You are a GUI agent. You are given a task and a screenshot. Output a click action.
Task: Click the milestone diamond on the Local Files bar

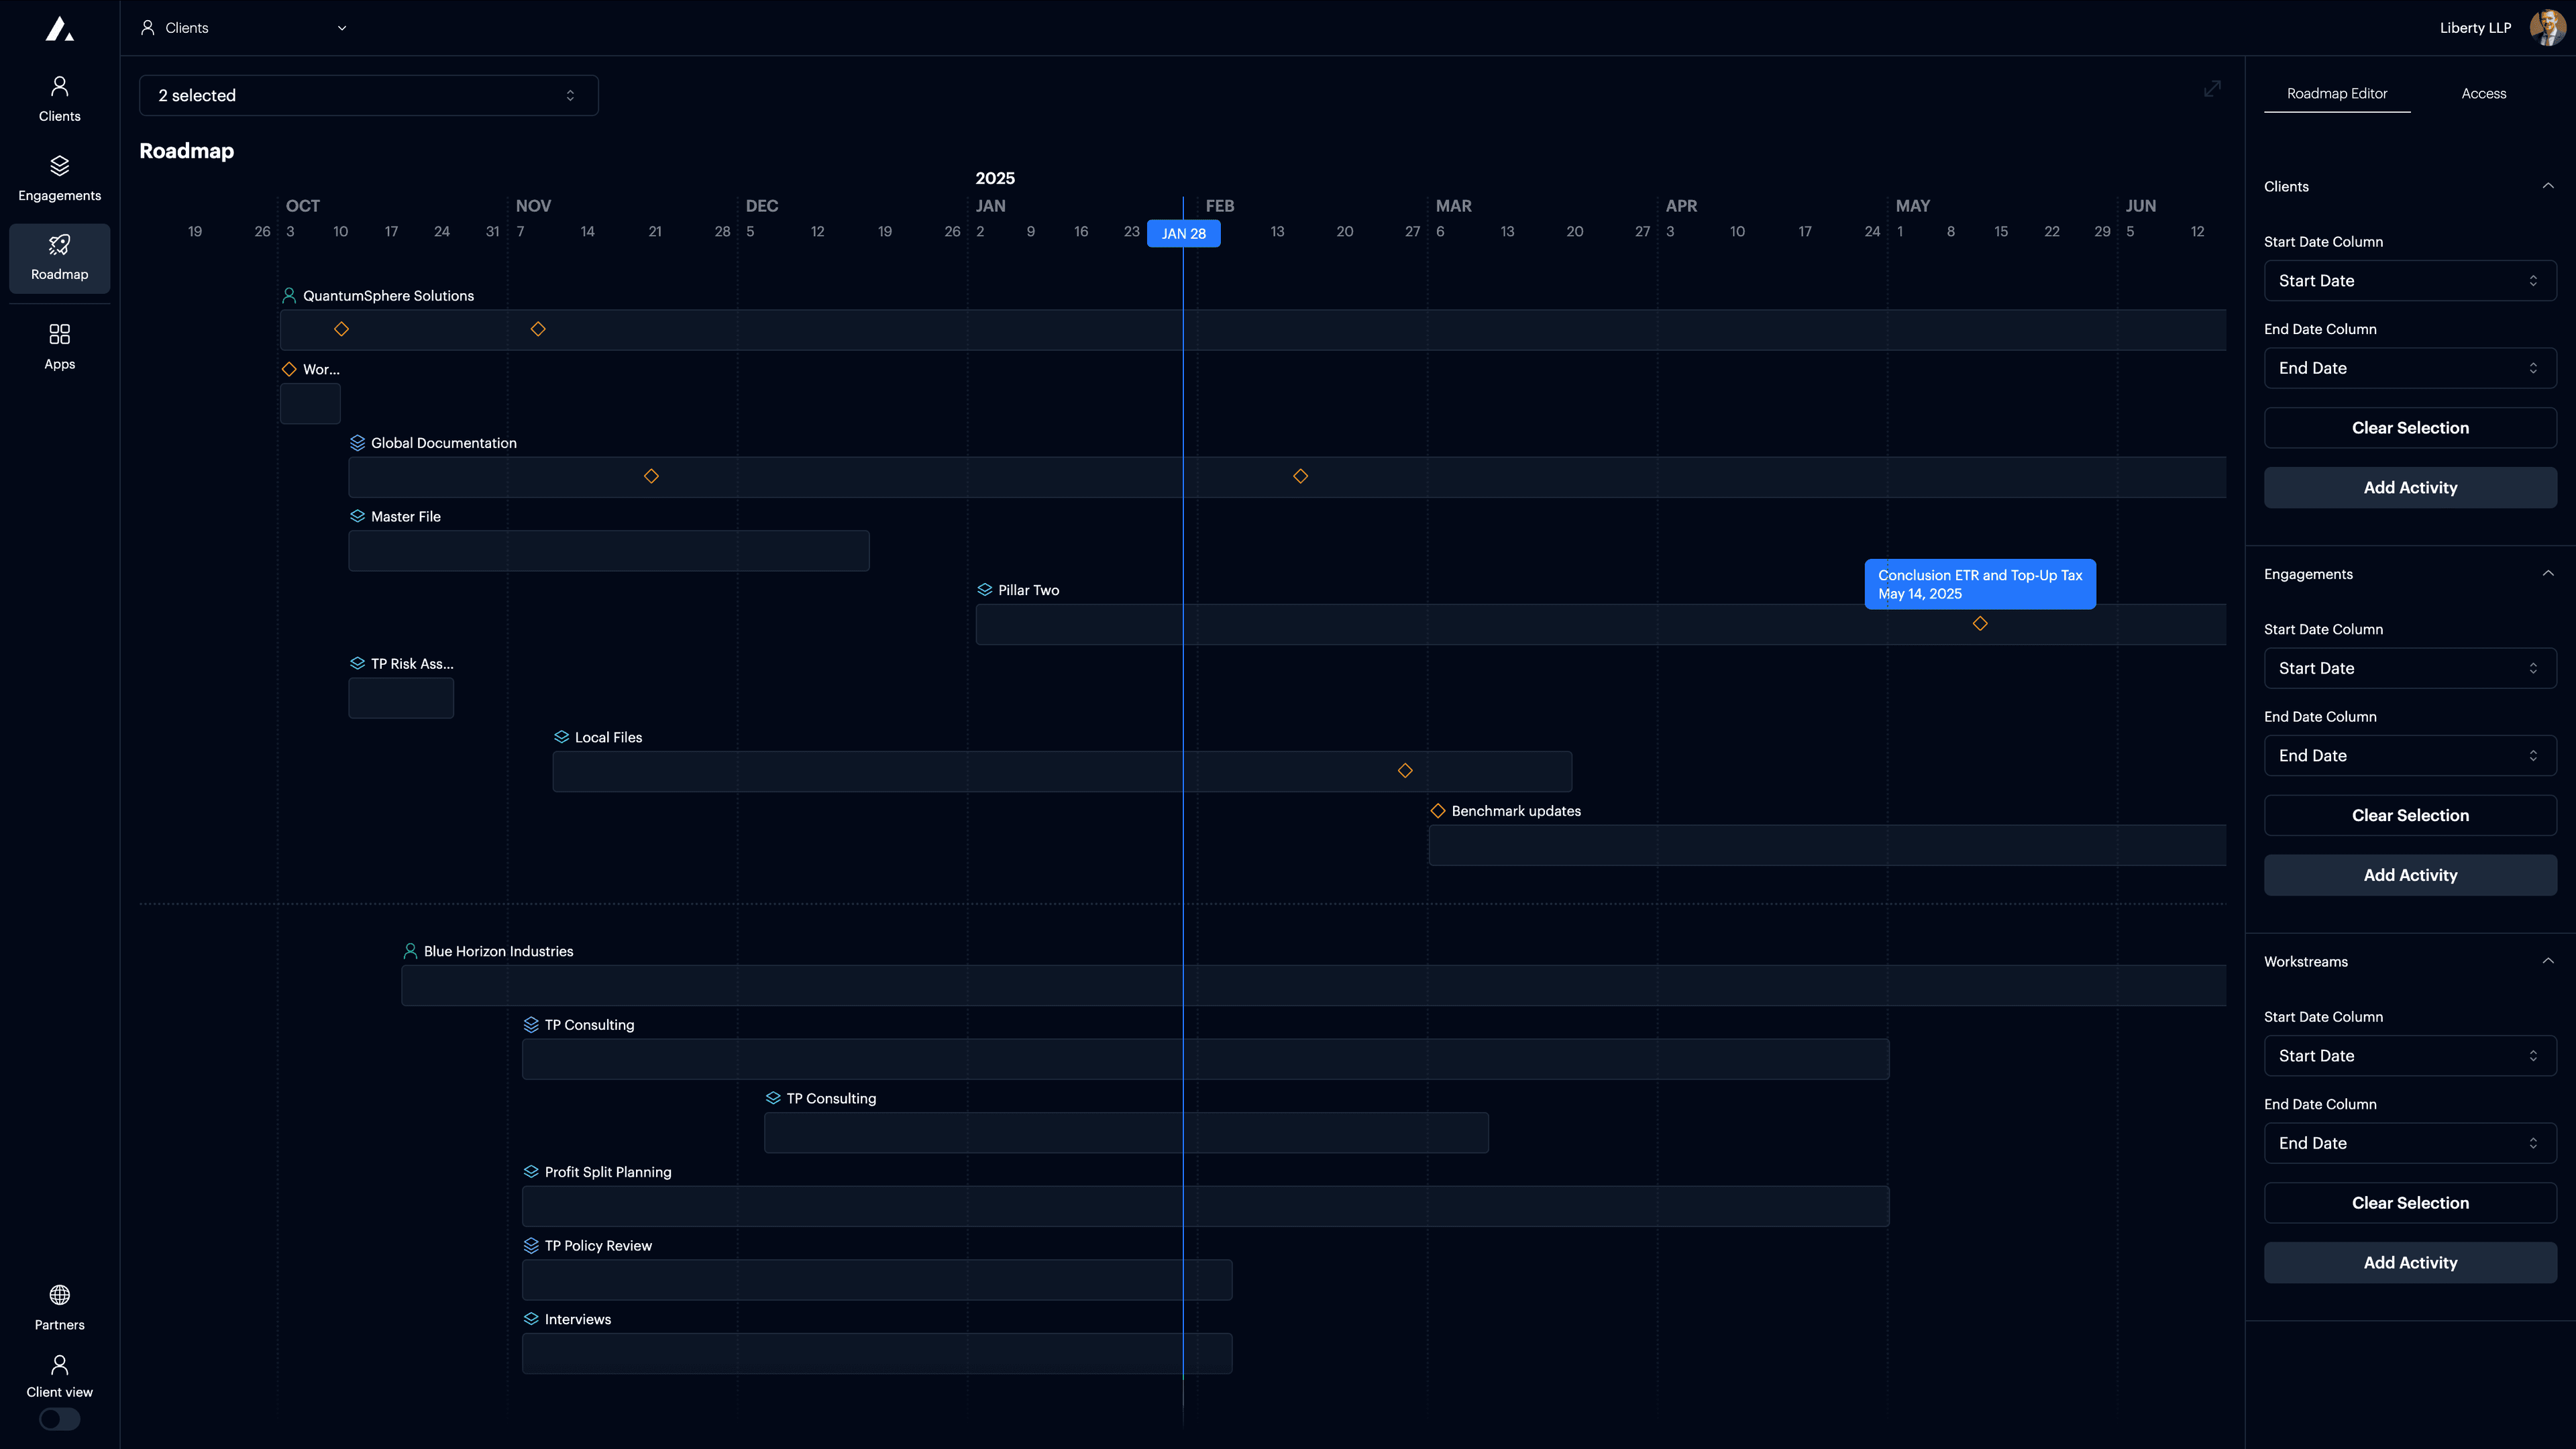[1404, 770]
